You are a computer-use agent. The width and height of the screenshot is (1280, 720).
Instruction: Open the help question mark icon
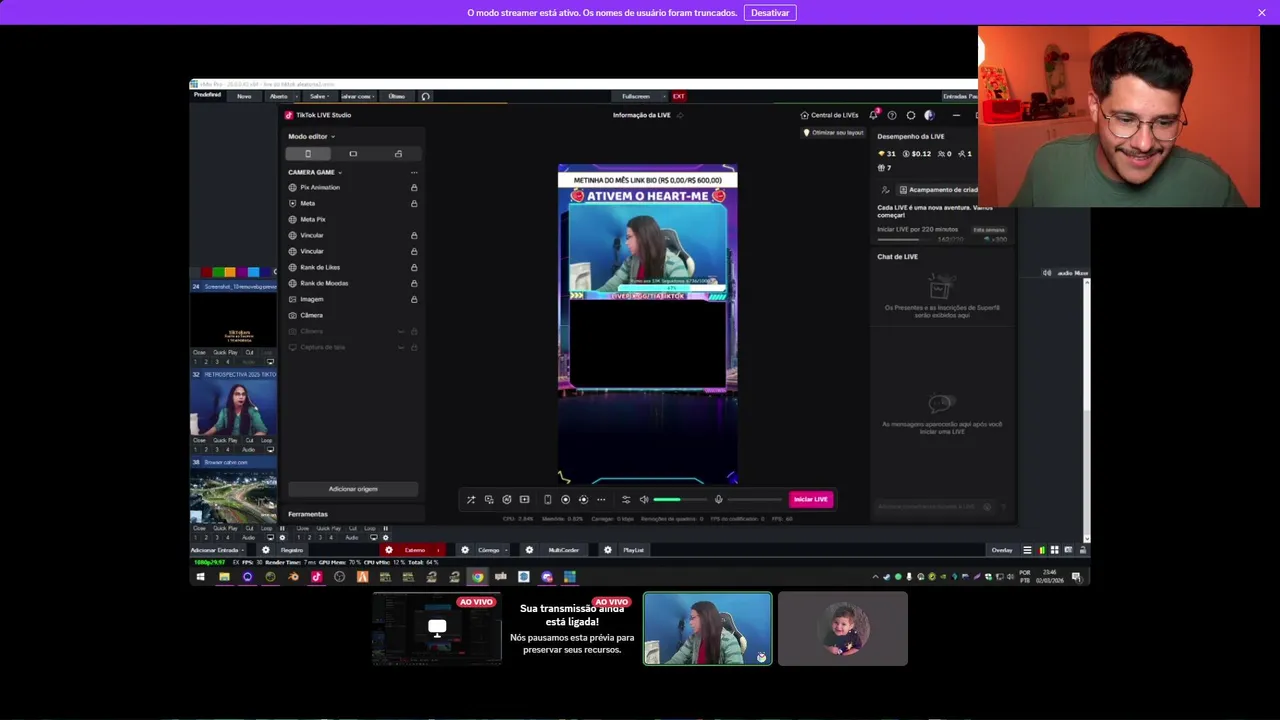coord(892,115)
